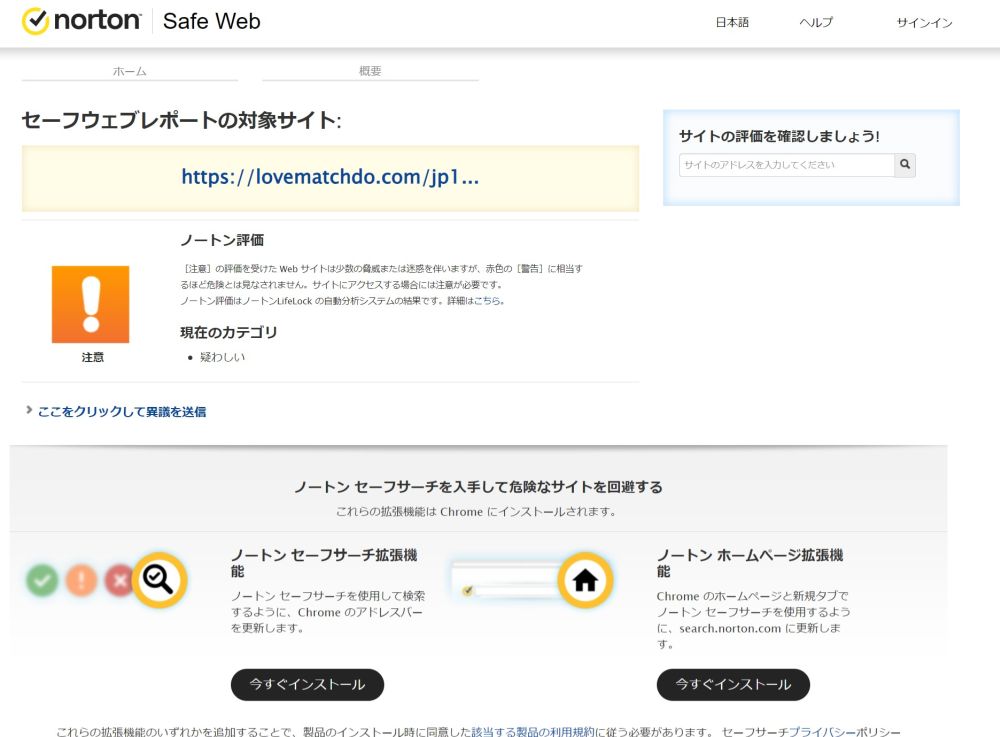
Task: Open the ヘルプ menu
Action: (814, 20)
